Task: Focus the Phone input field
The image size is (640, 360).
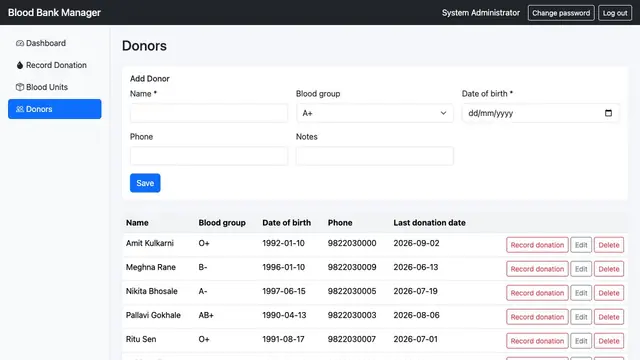Action: tap(209, 156)
